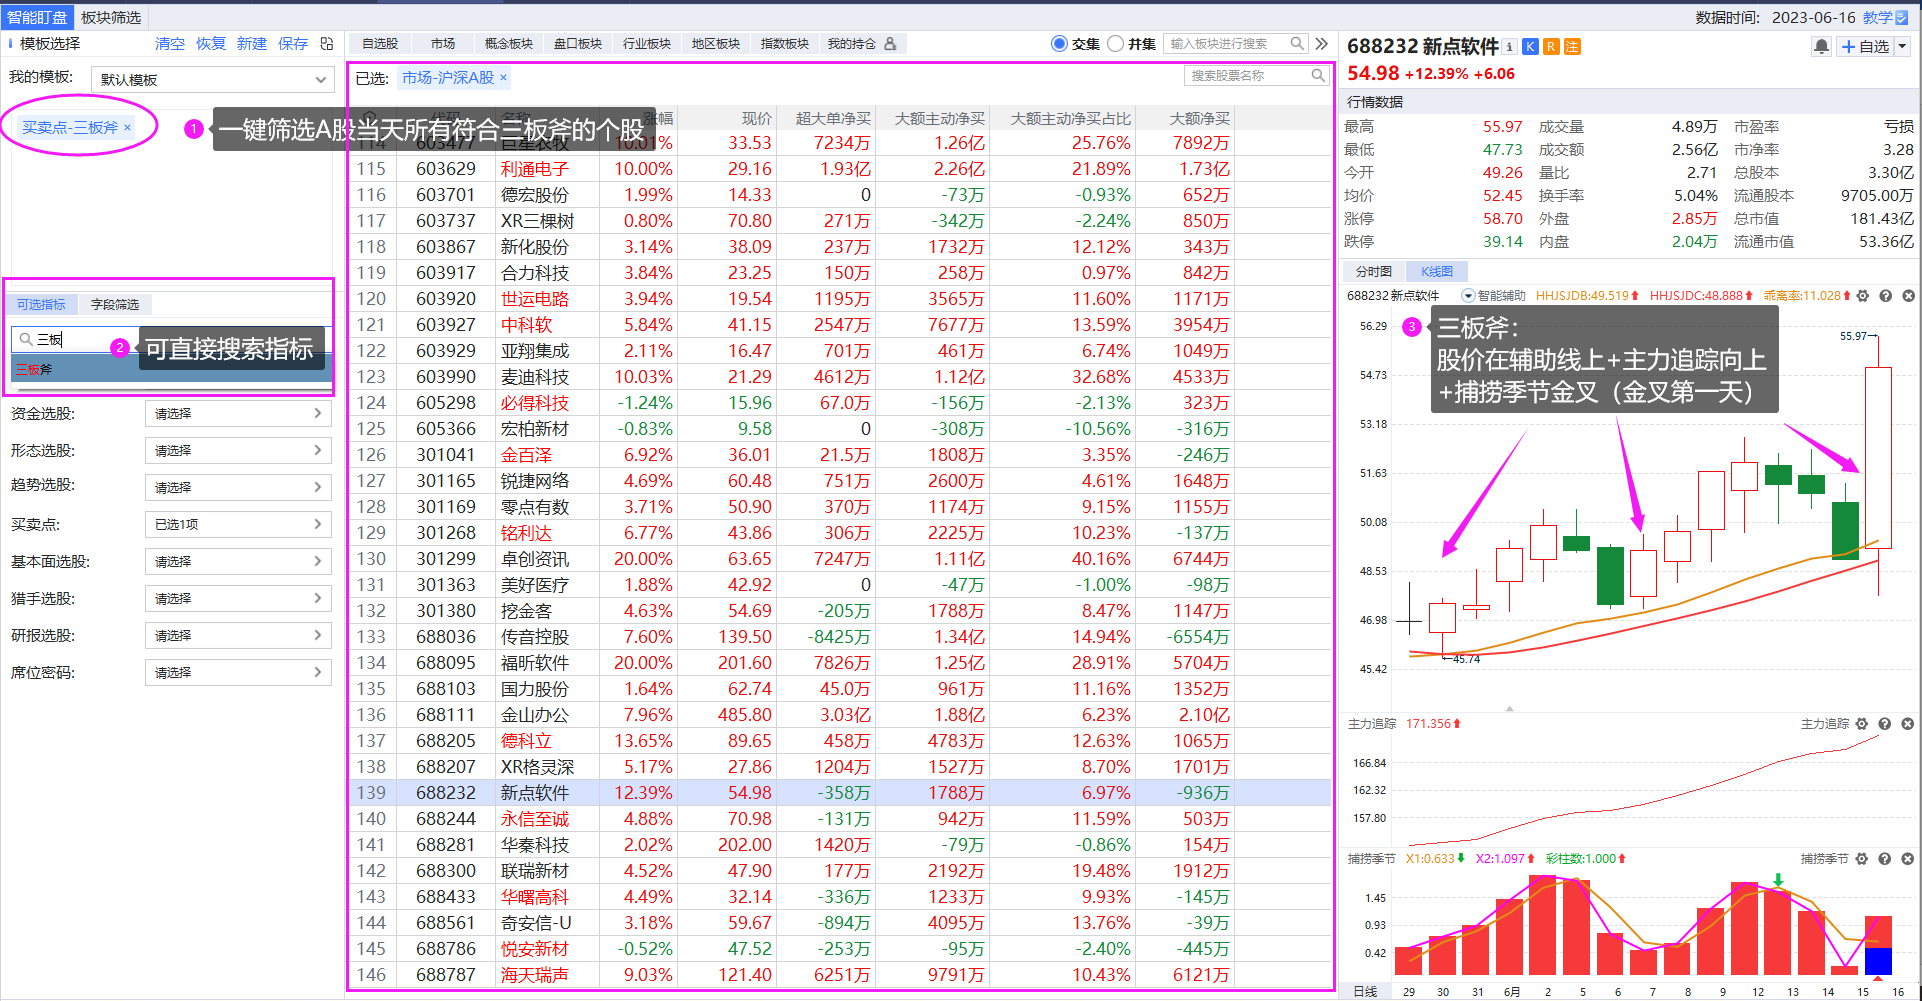Open the 自选 dropdown arrow
Image resolution: width=1922 pixels, height=1001 pixels.
[1902, 47]
